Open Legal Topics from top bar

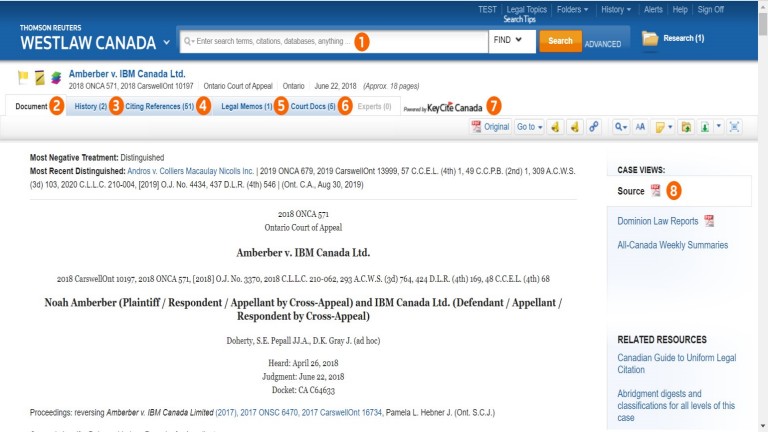coord(527,9)
